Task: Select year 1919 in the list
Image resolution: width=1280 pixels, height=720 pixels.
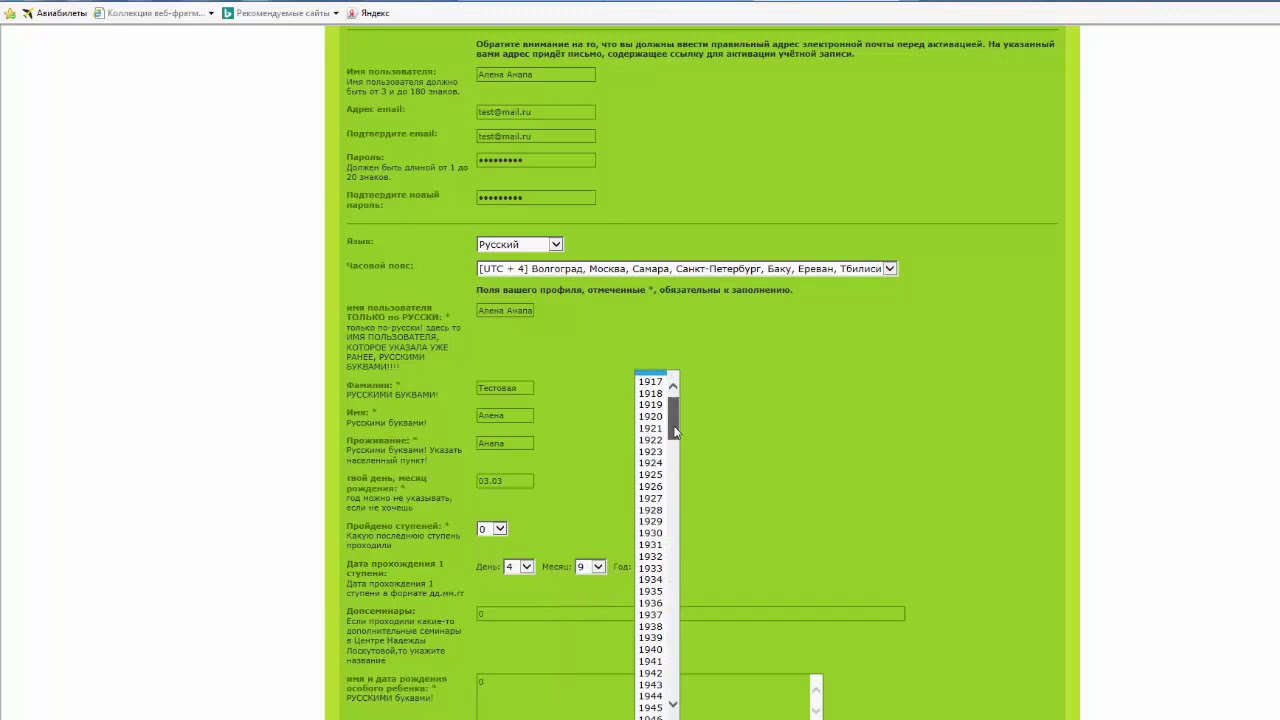Action: click(x=650, y=405)
